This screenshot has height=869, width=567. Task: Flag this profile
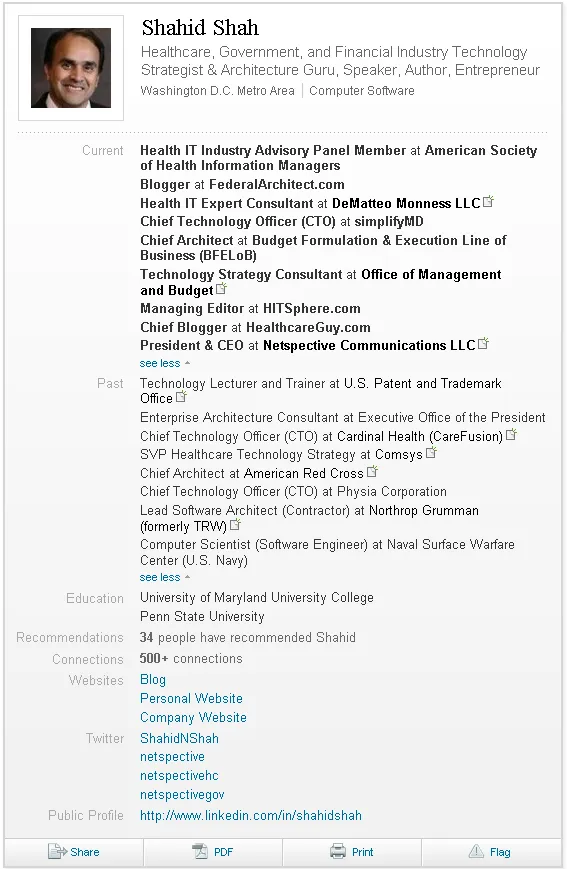coord(489,852)
